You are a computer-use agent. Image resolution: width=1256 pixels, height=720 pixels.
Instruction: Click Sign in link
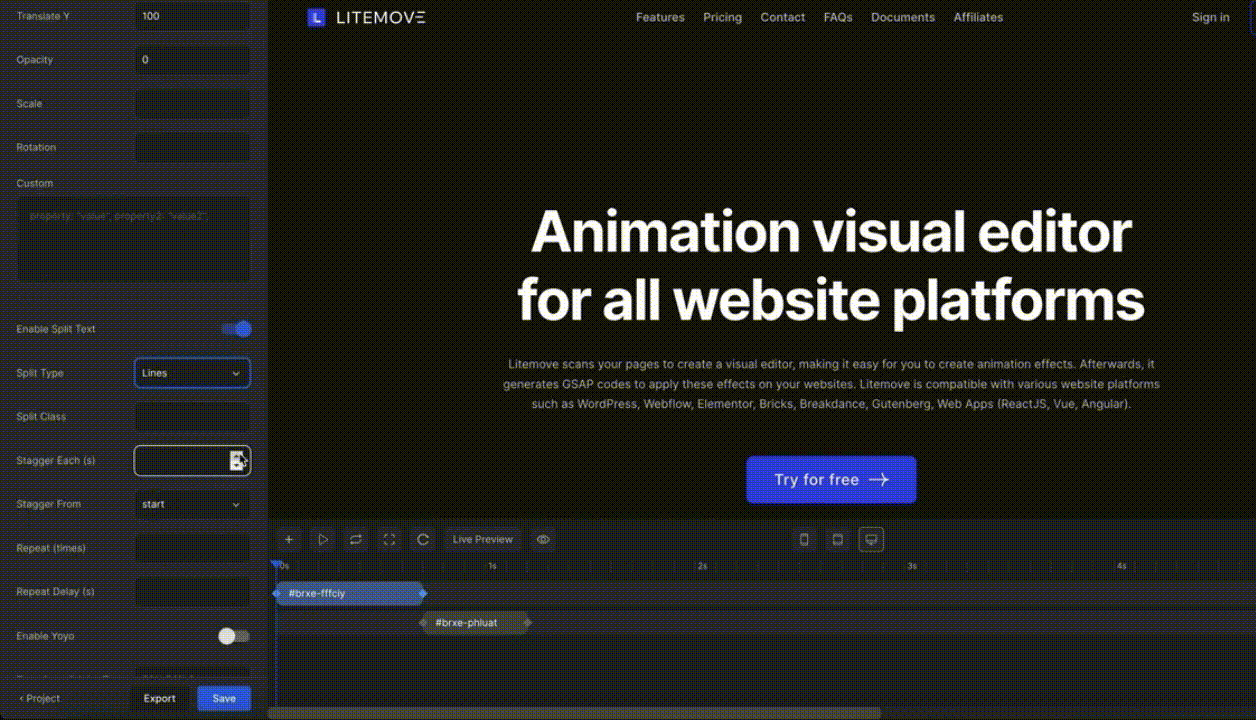point(1211,17)
